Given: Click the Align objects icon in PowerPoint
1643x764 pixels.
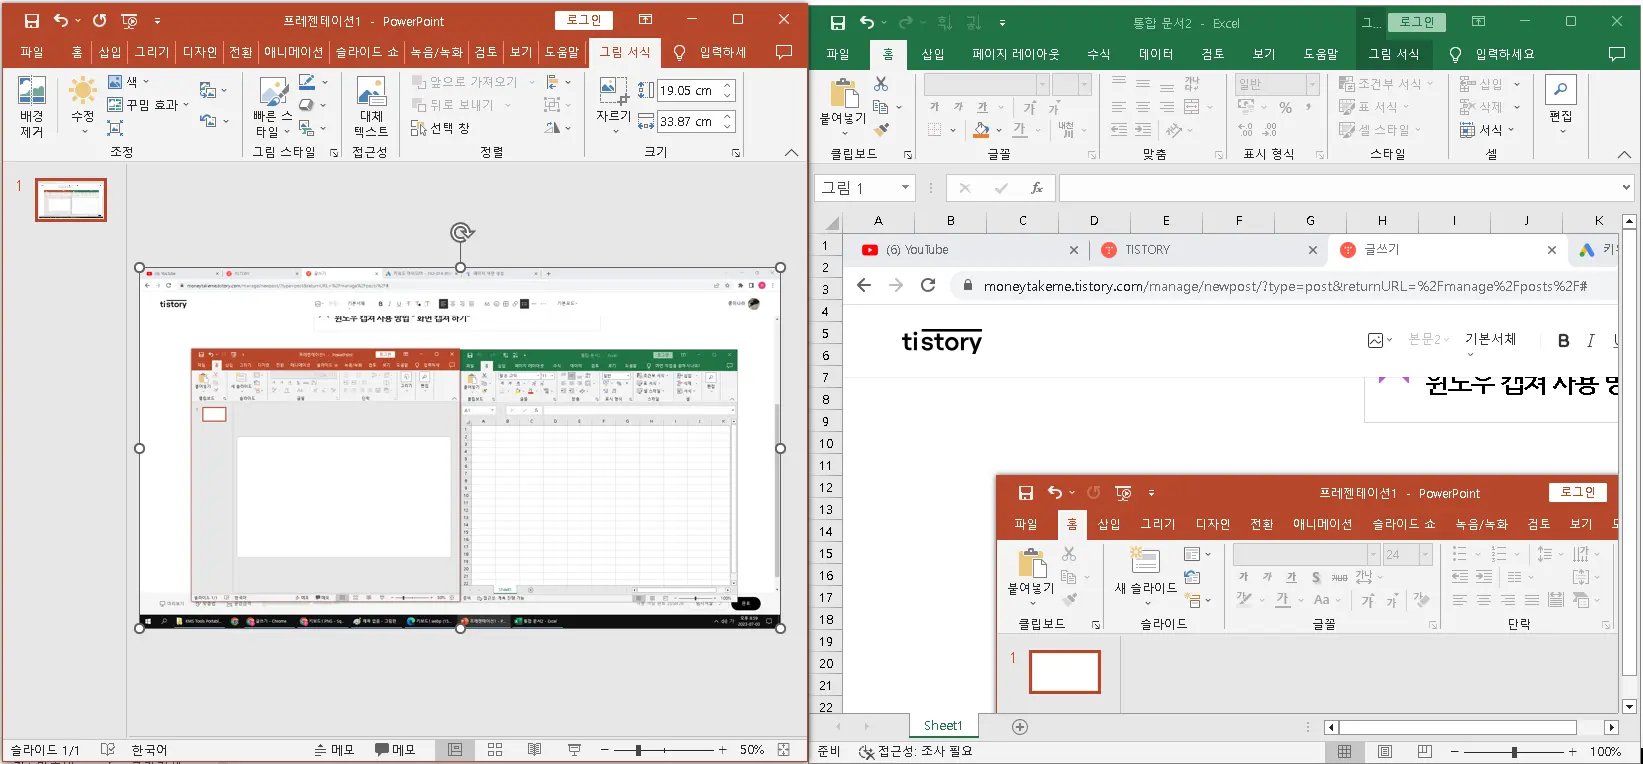Looking at the screenshot, I should tap(552, 82).
